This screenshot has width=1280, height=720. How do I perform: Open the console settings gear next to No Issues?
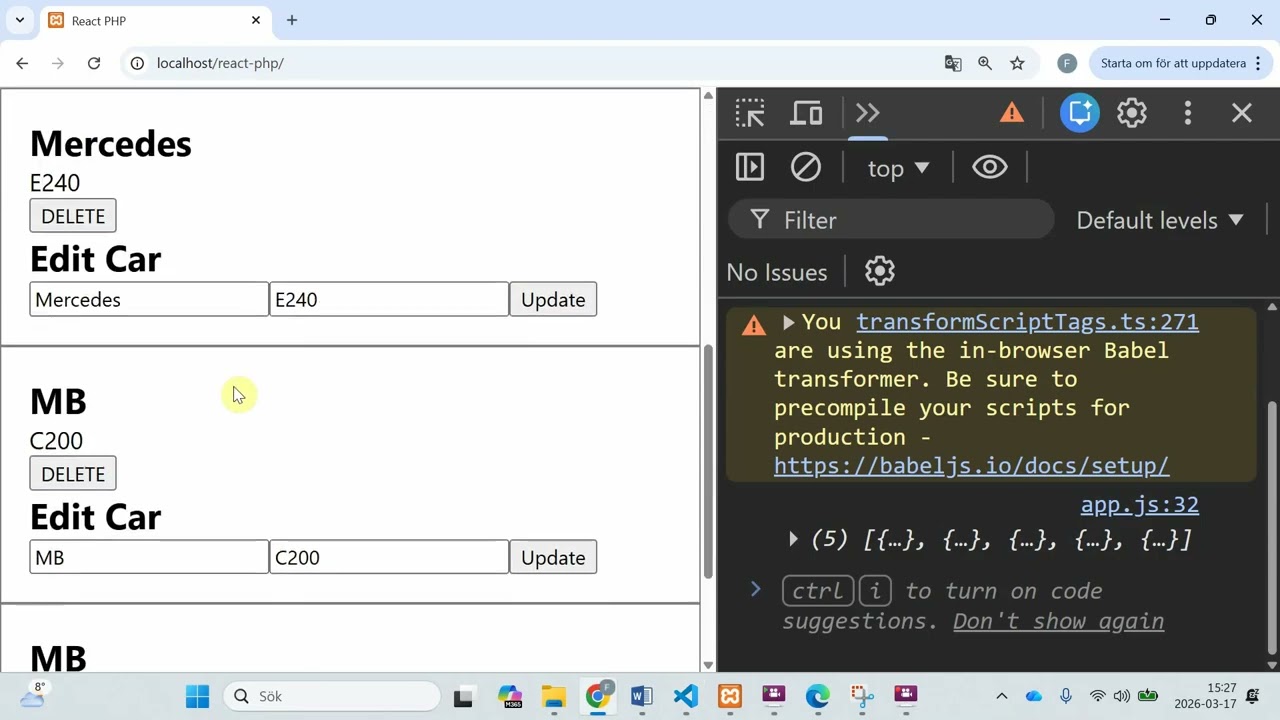(x=880, y=271)
